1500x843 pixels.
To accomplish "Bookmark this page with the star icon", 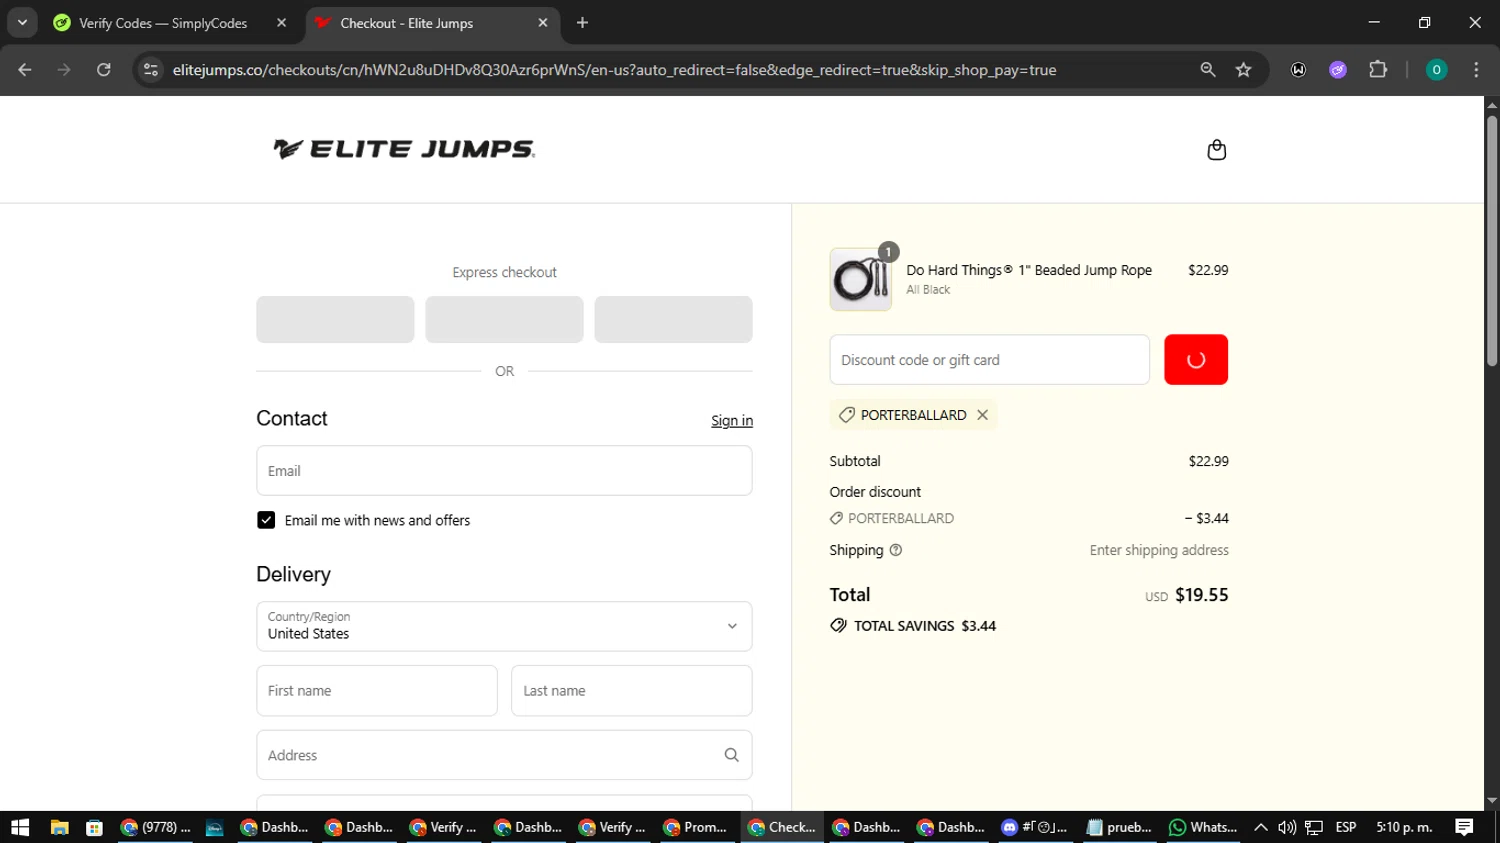I will pos(1243,70).
